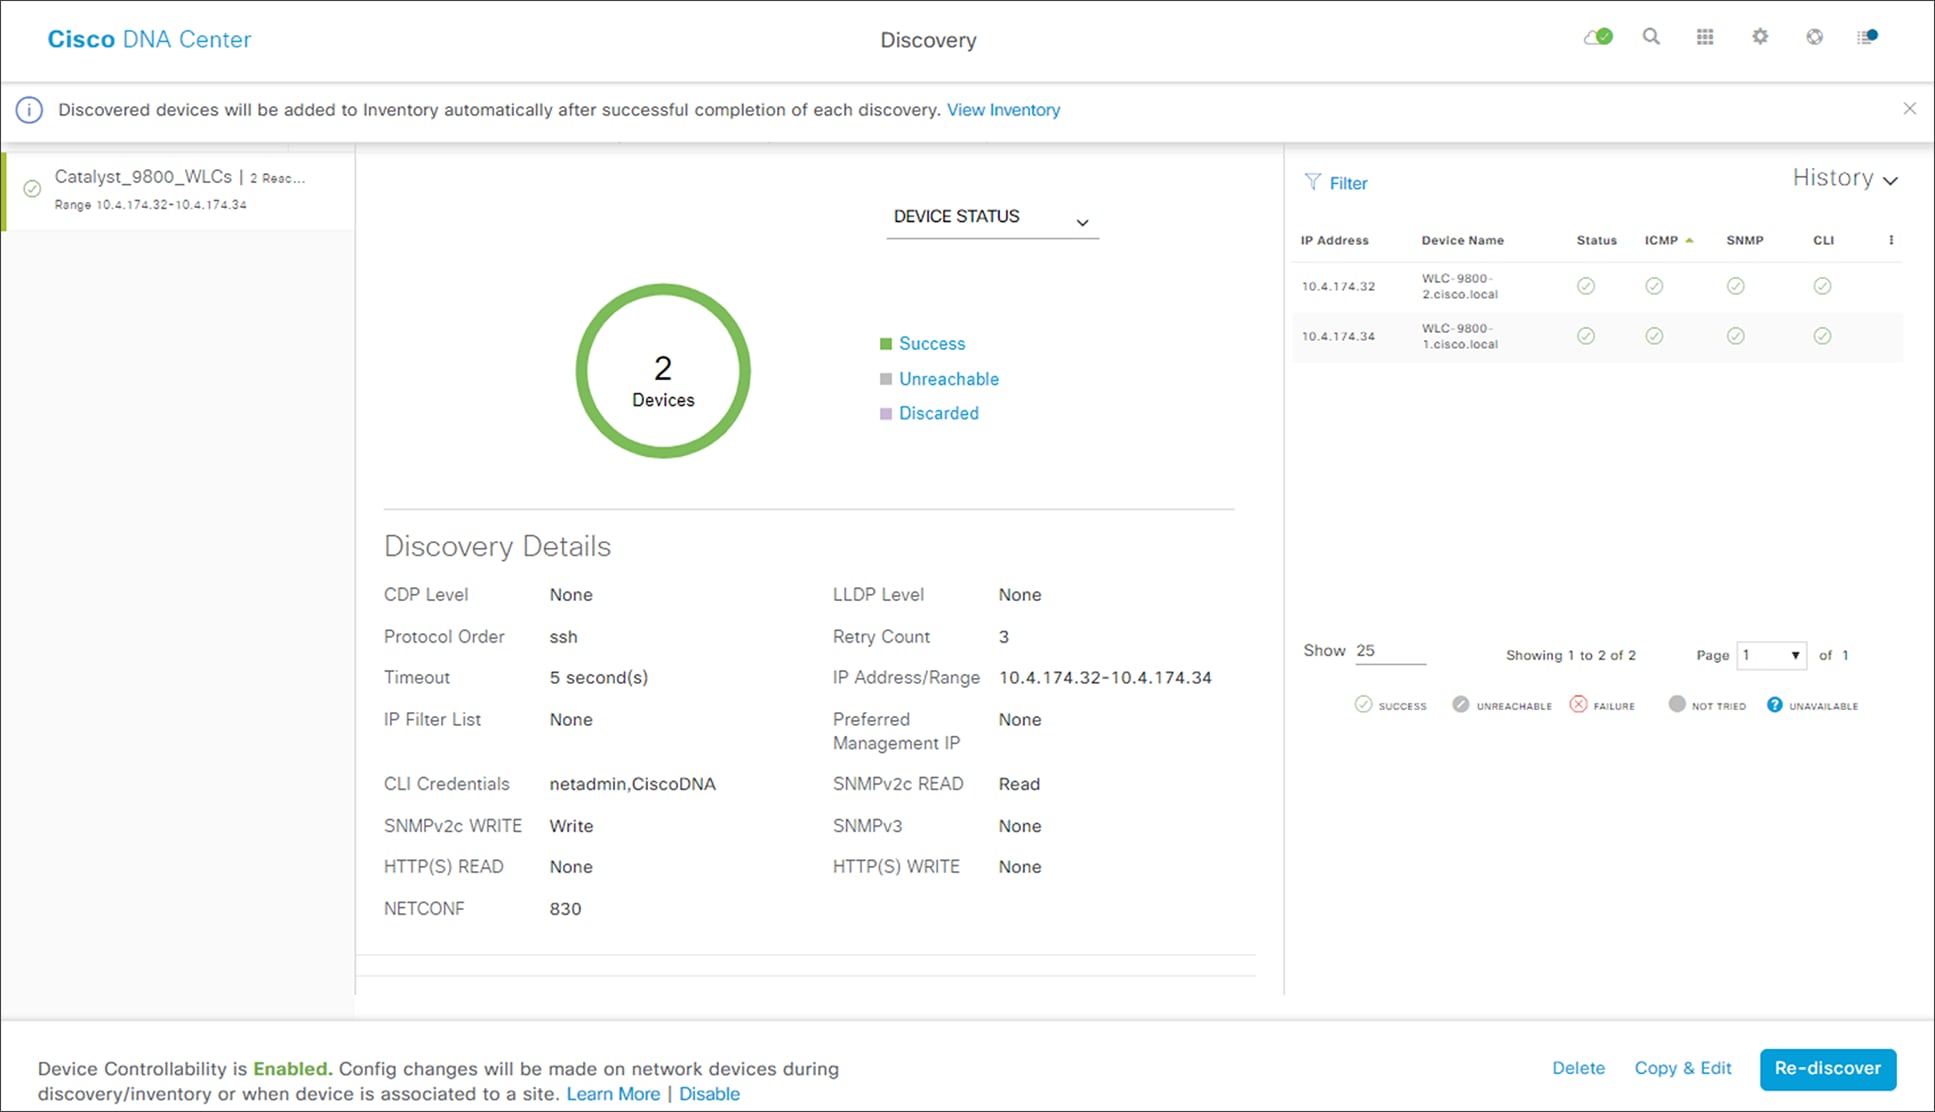Sort by IP Address column header
This screenshot has width=1935, height=1112.
[1334, 240]
